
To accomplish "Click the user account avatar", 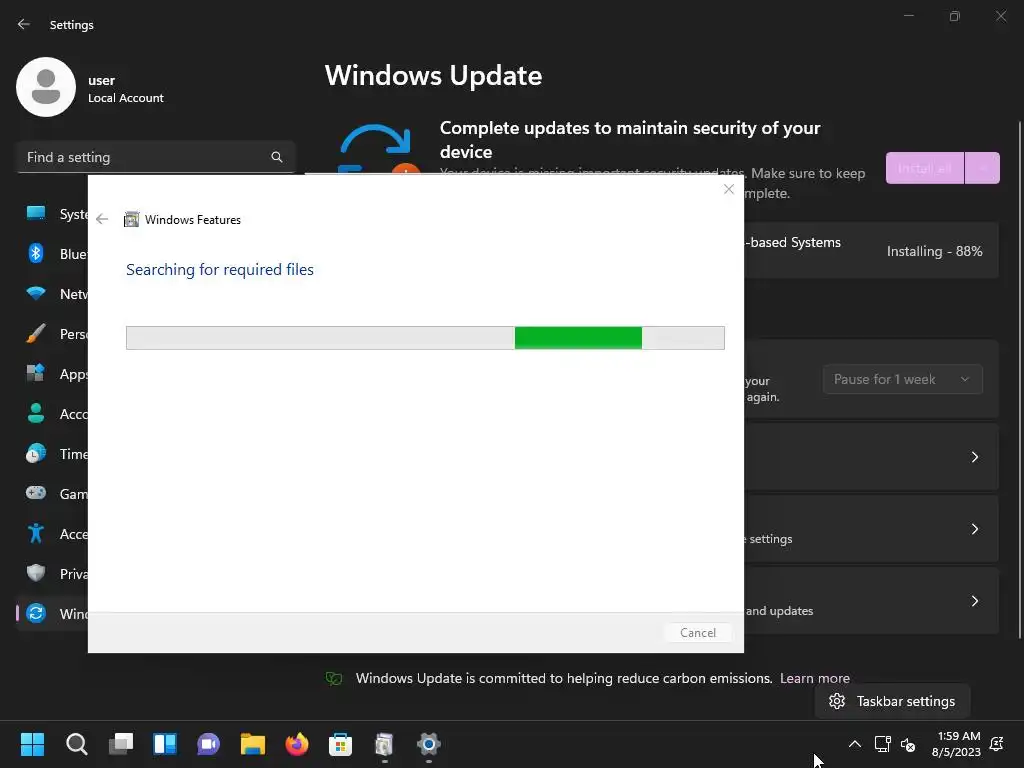I will (x=46, y=87).
